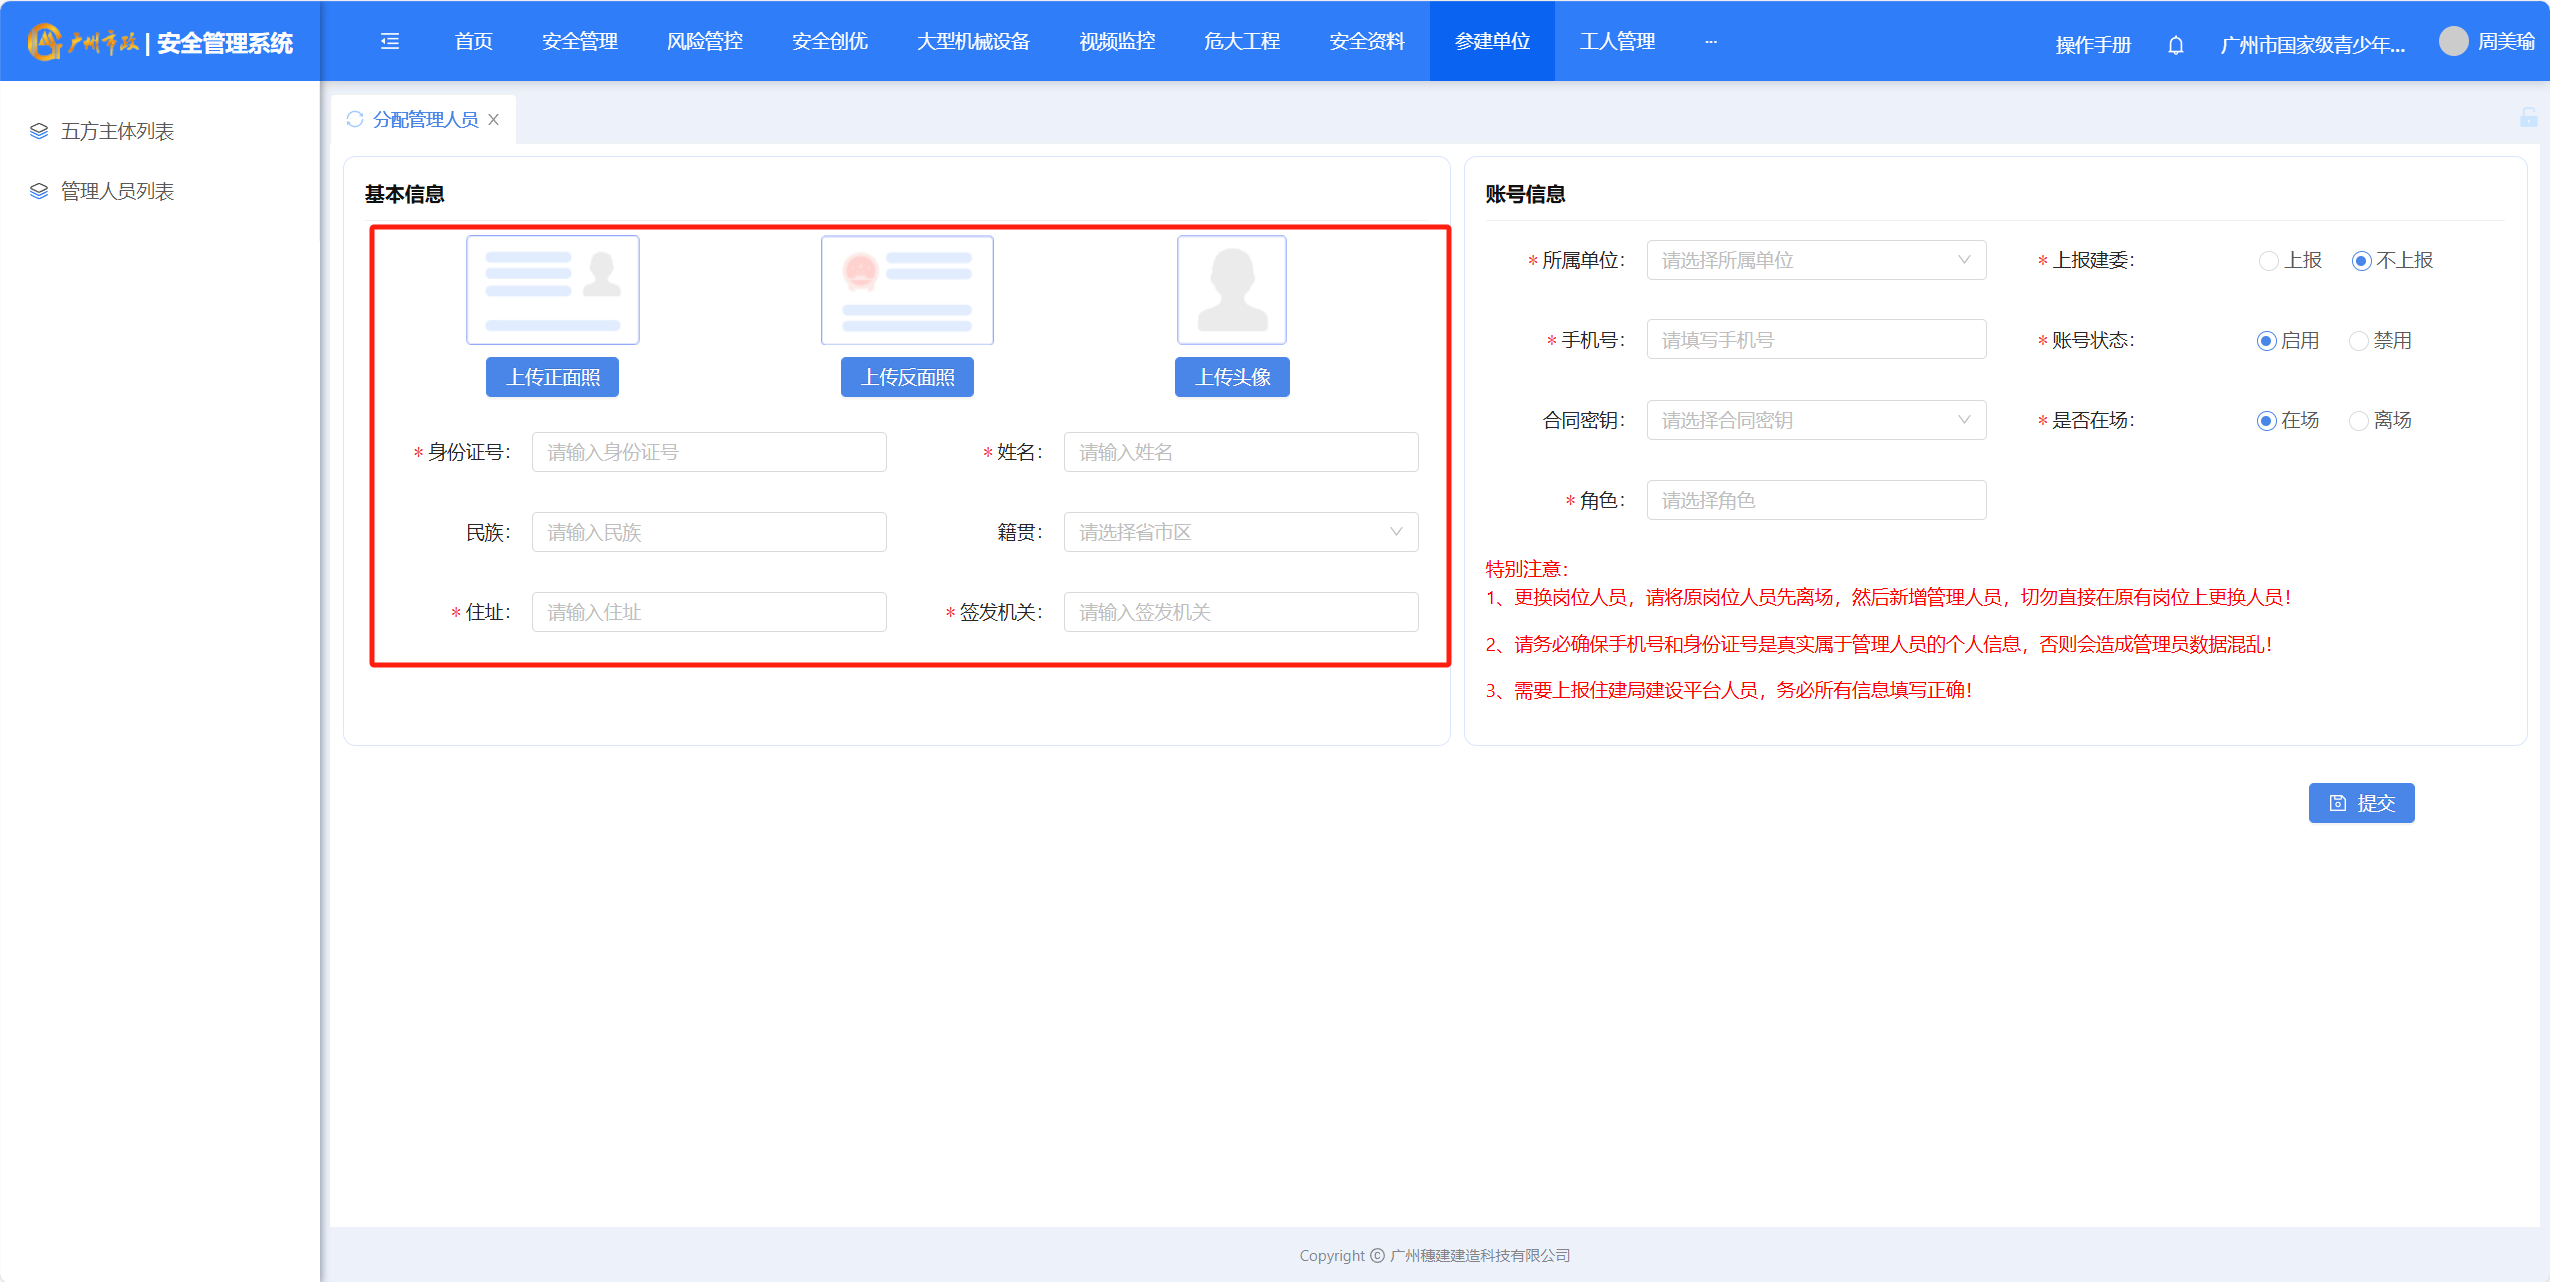Open the notification bell icon
The height and width of the screenshot is (1282, 2550).
click(2175, 45)
